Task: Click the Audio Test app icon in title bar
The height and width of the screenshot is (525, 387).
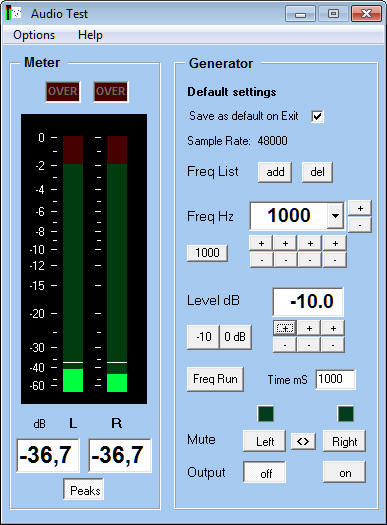Action: 13,13
